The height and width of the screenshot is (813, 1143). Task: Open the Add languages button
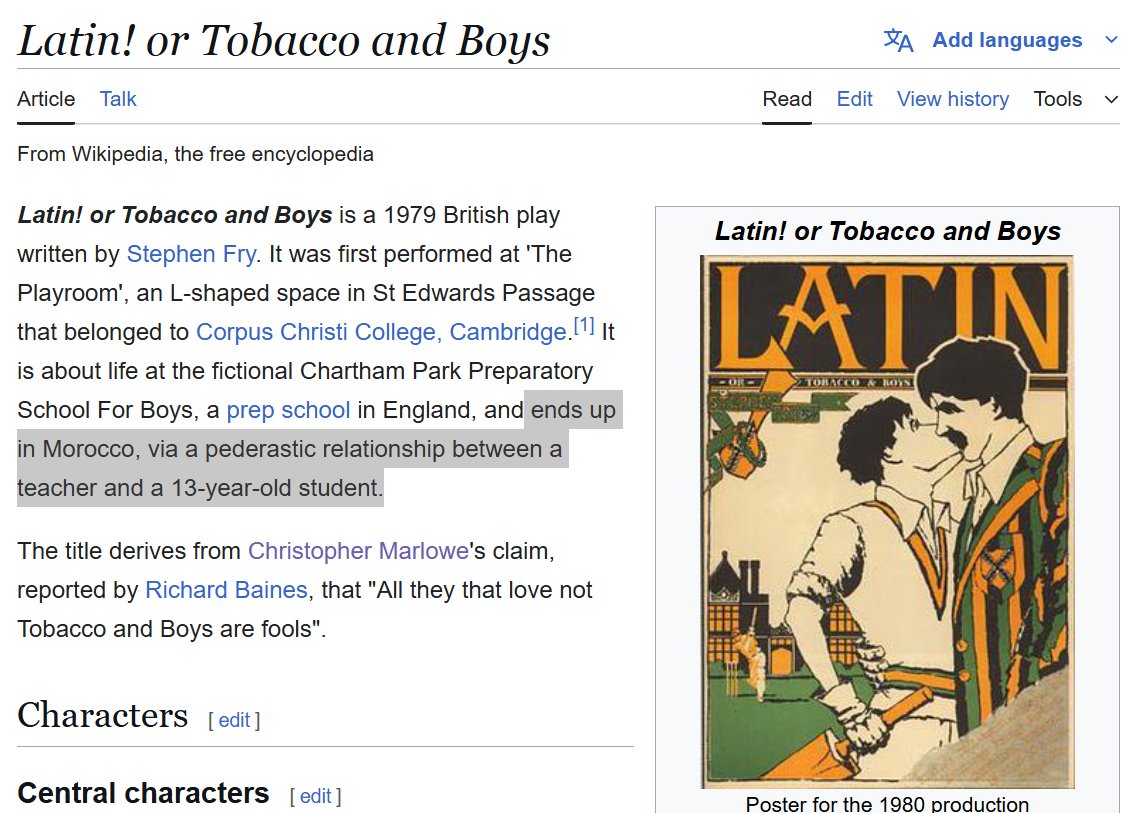1007,40
